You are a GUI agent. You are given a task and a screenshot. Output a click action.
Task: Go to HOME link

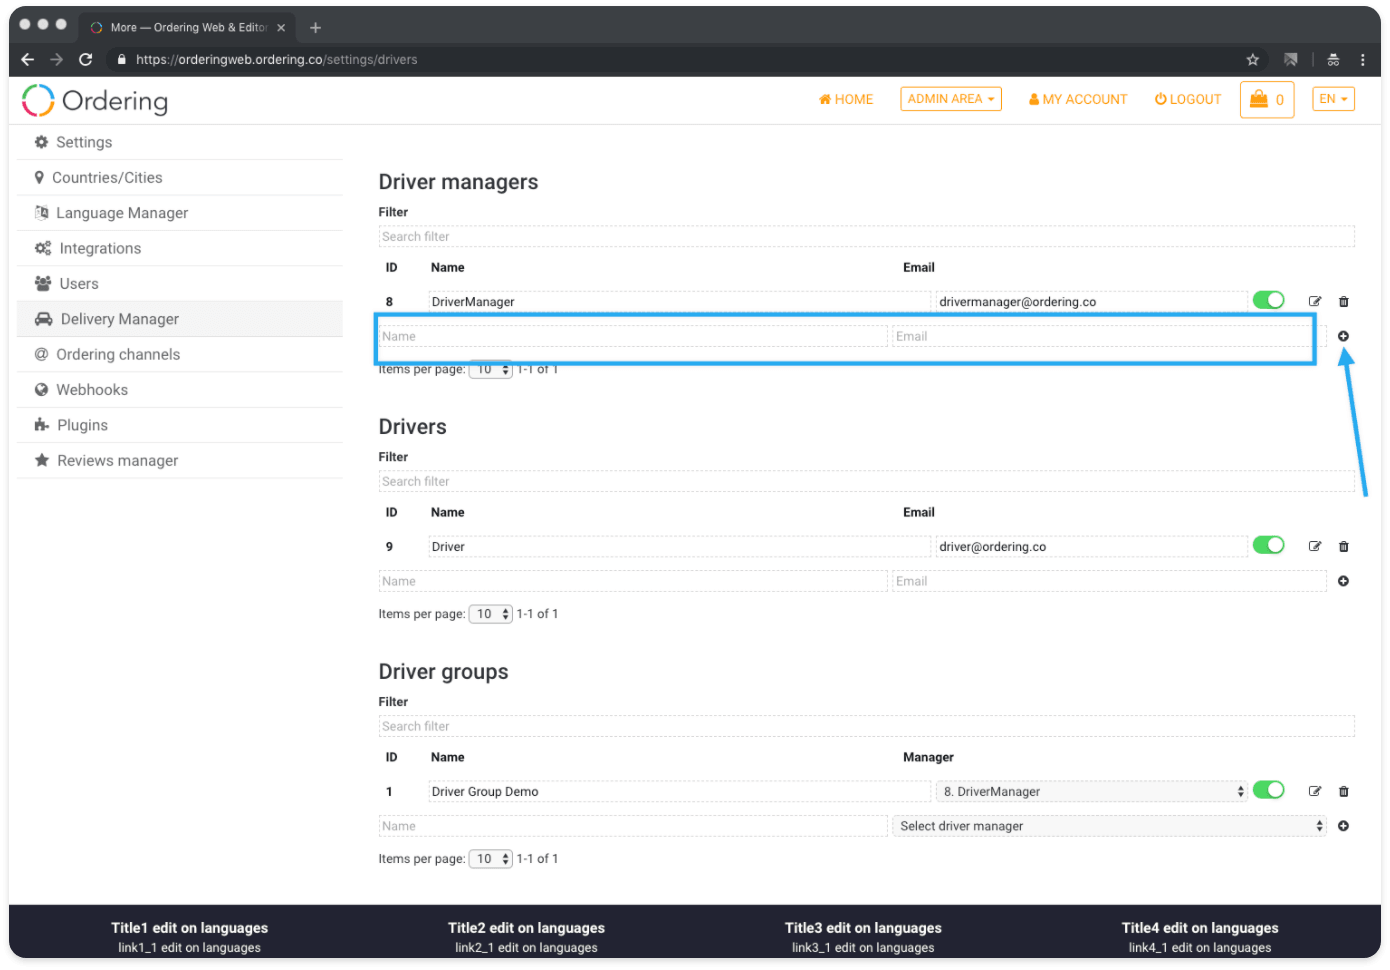[846, 99]
